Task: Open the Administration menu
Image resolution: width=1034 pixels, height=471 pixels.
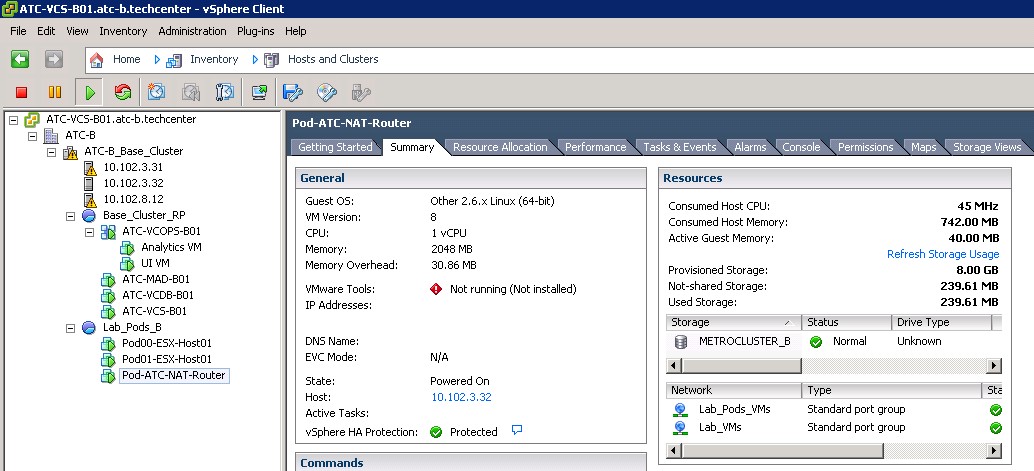Action: (192, 31)
